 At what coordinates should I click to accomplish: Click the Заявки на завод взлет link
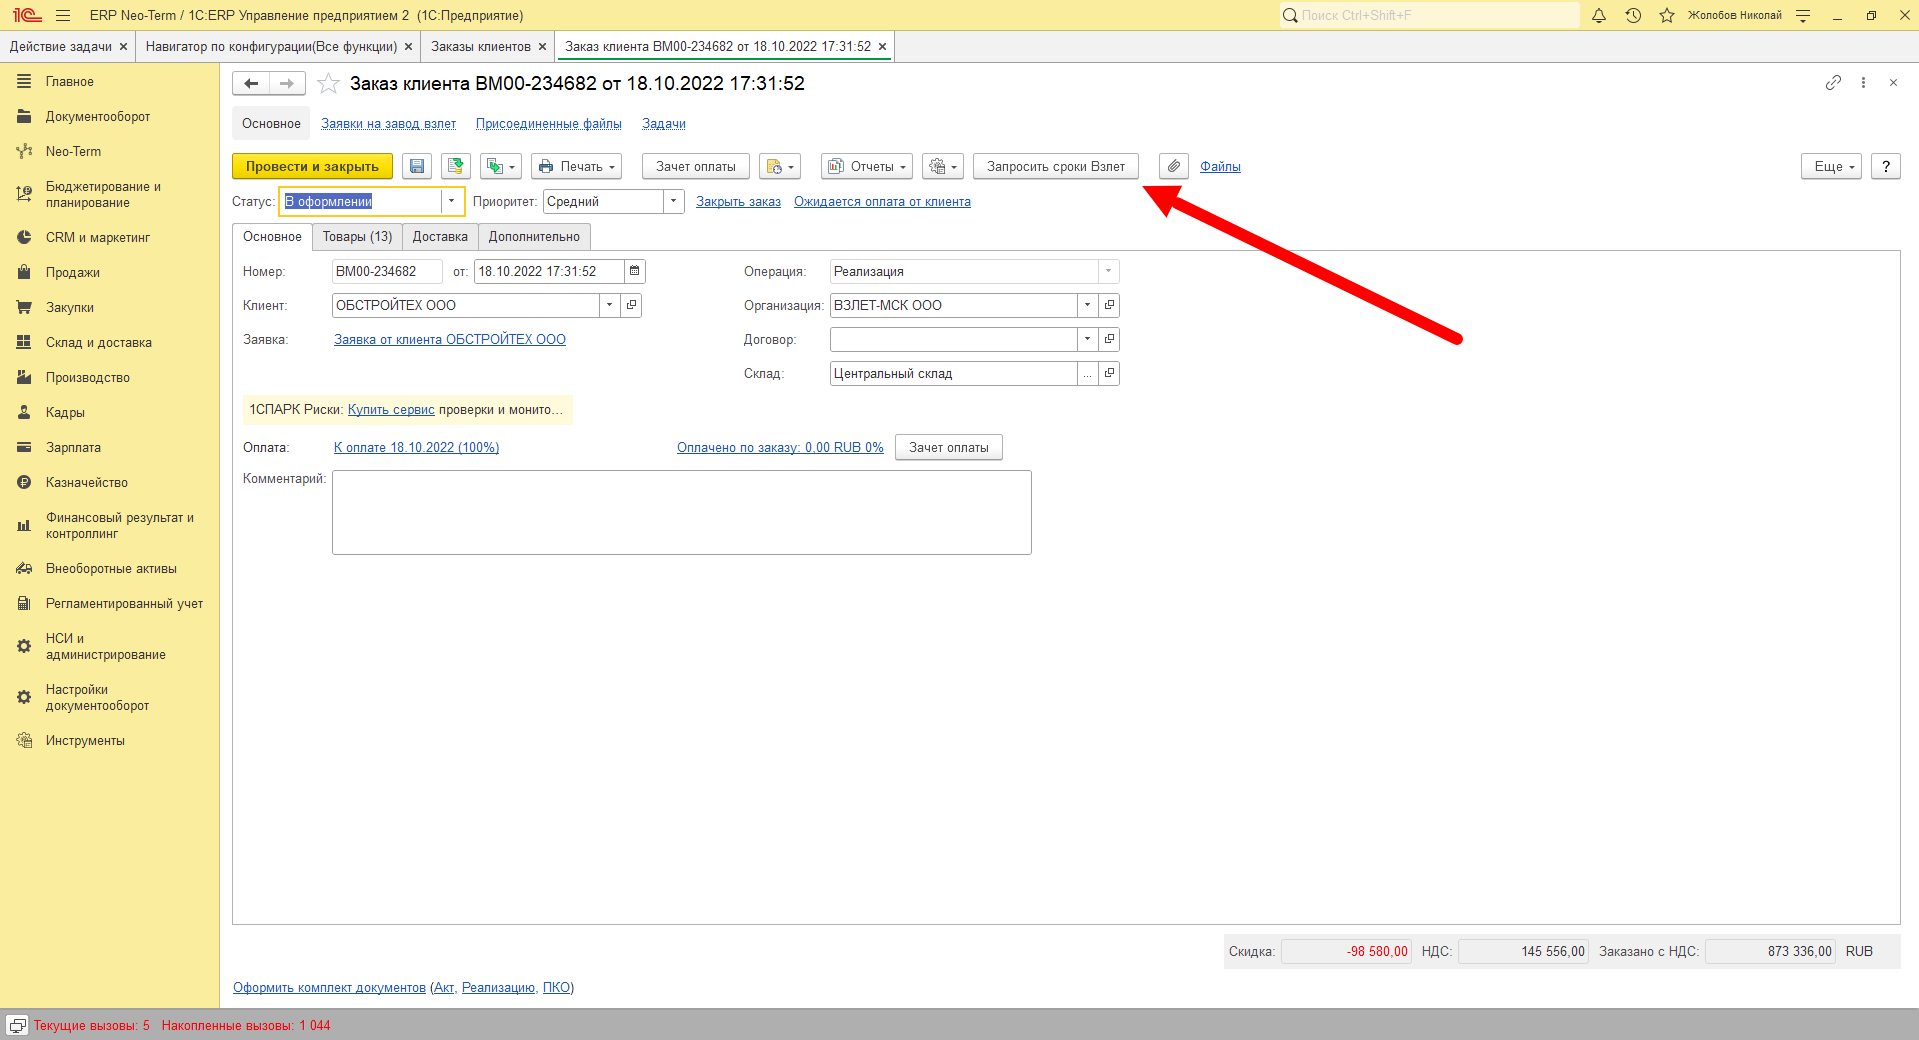click(388, 124)
